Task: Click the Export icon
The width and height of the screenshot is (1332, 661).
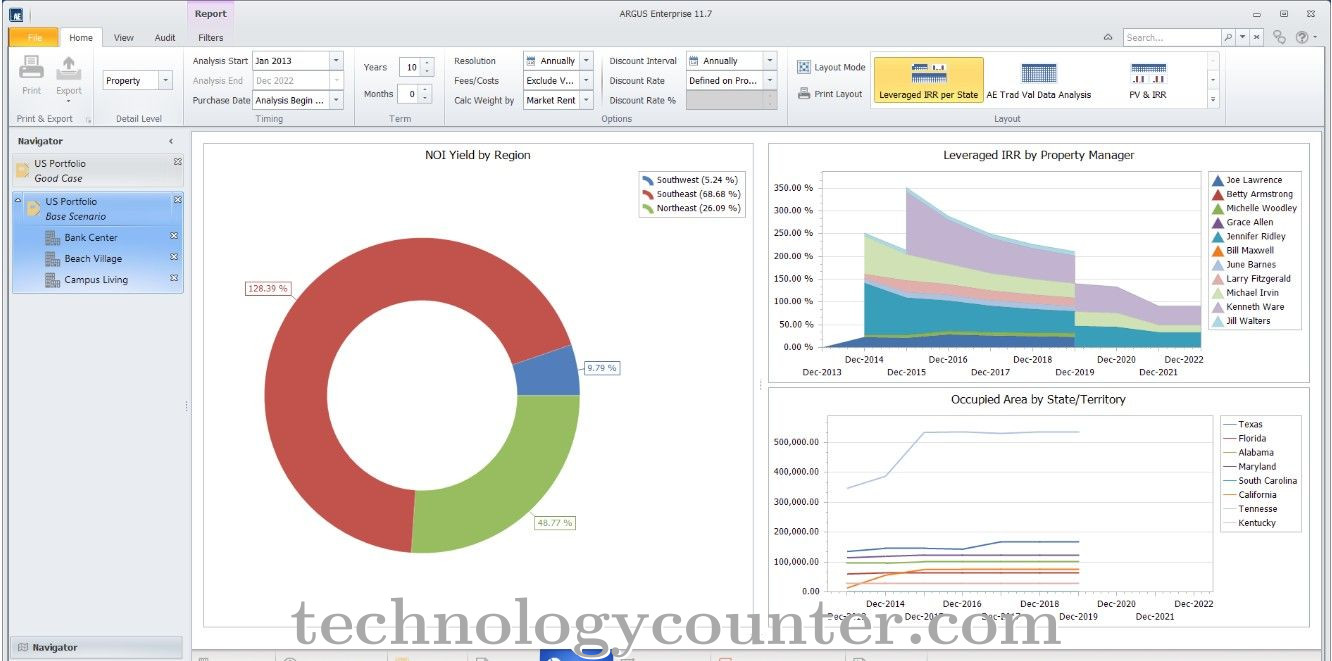Action: point(68,69)
